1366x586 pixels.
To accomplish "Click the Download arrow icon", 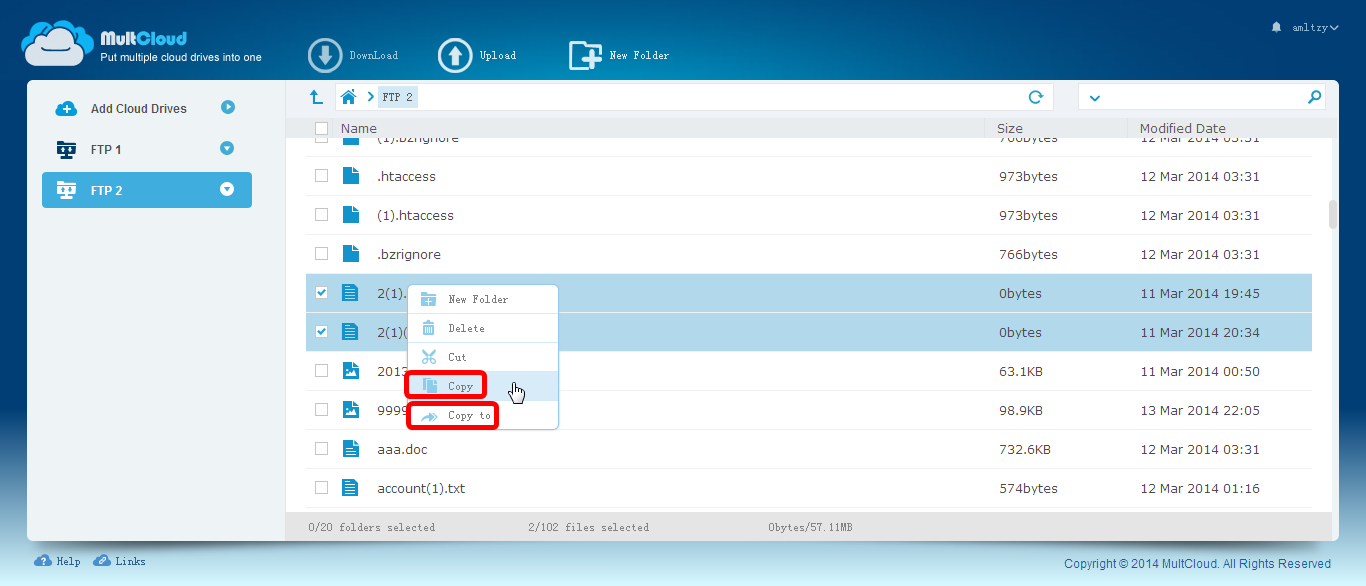I will pyautogui.click(x=325, y=55).
